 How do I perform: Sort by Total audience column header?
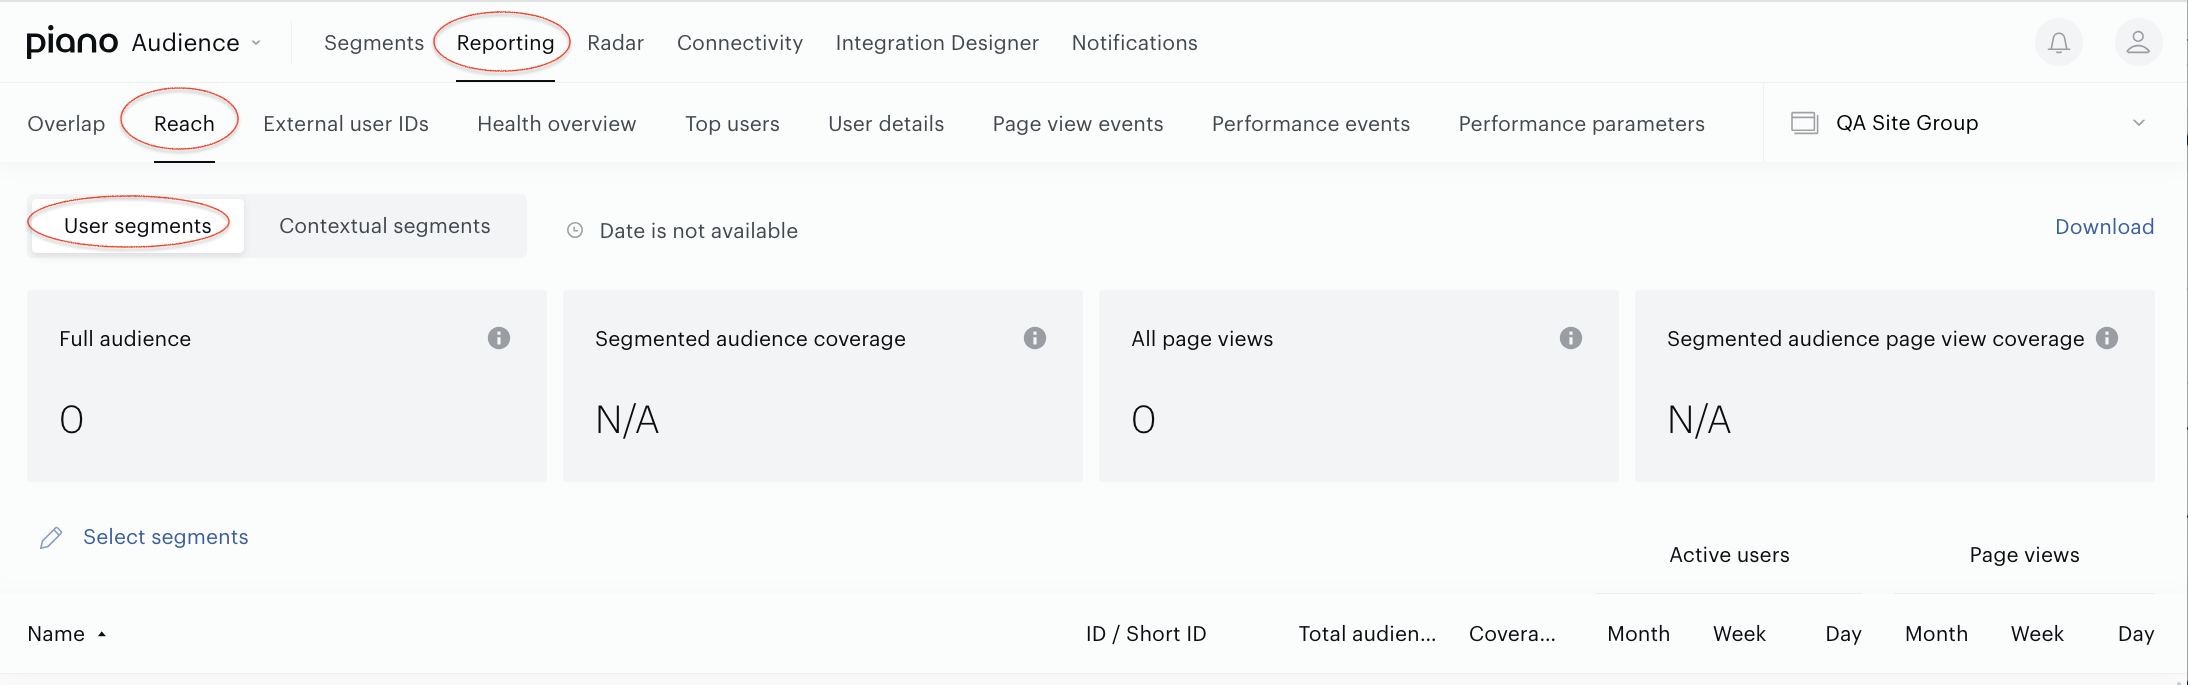(1367, 634)
